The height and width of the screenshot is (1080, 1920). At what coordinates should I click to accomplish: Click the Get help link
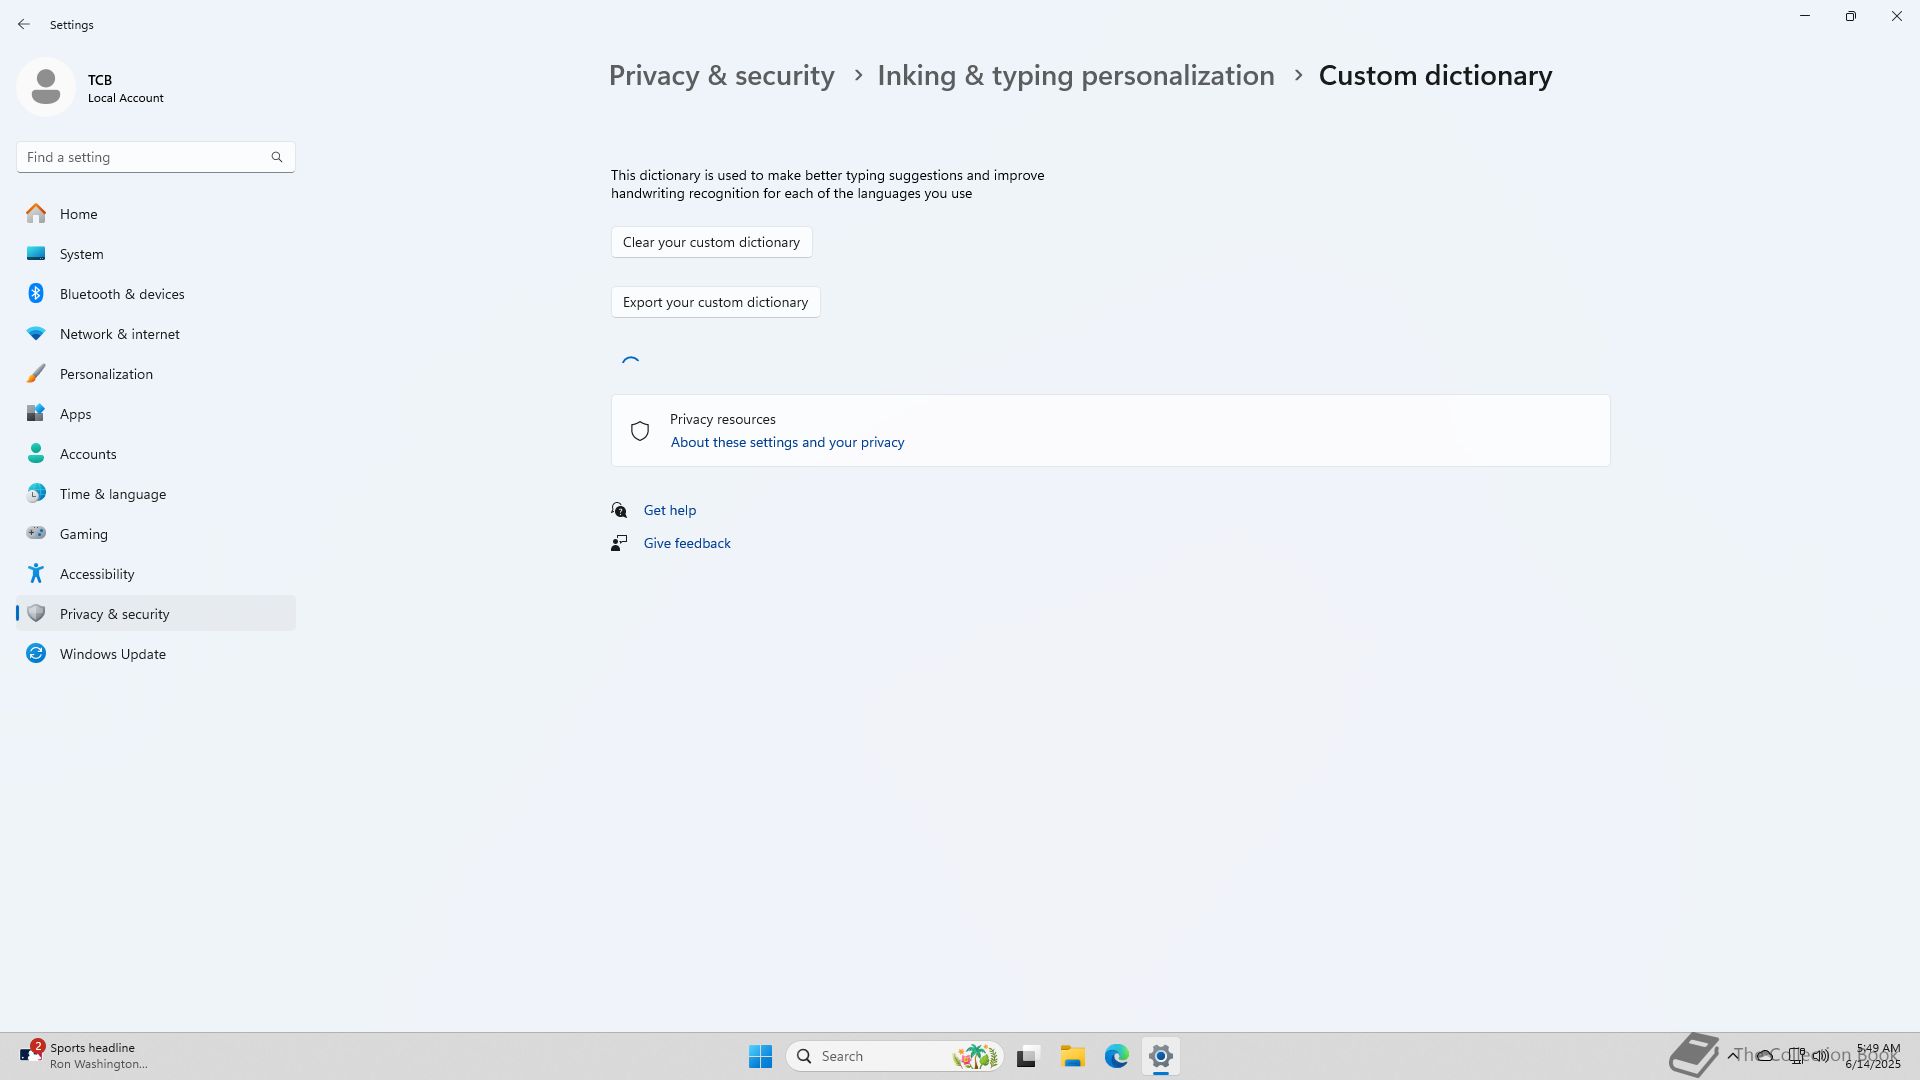coord(669,510)
